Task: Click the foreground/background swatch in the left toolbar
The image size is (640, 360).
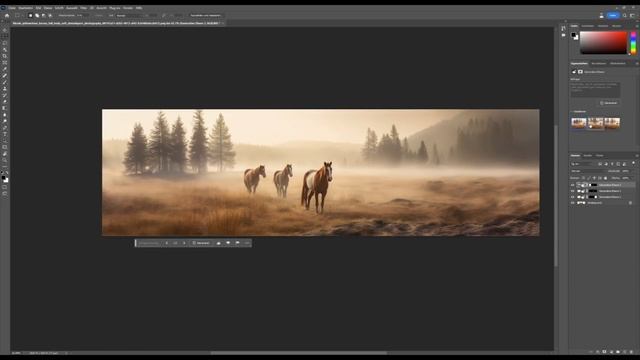Action: (x=5, y=179)
